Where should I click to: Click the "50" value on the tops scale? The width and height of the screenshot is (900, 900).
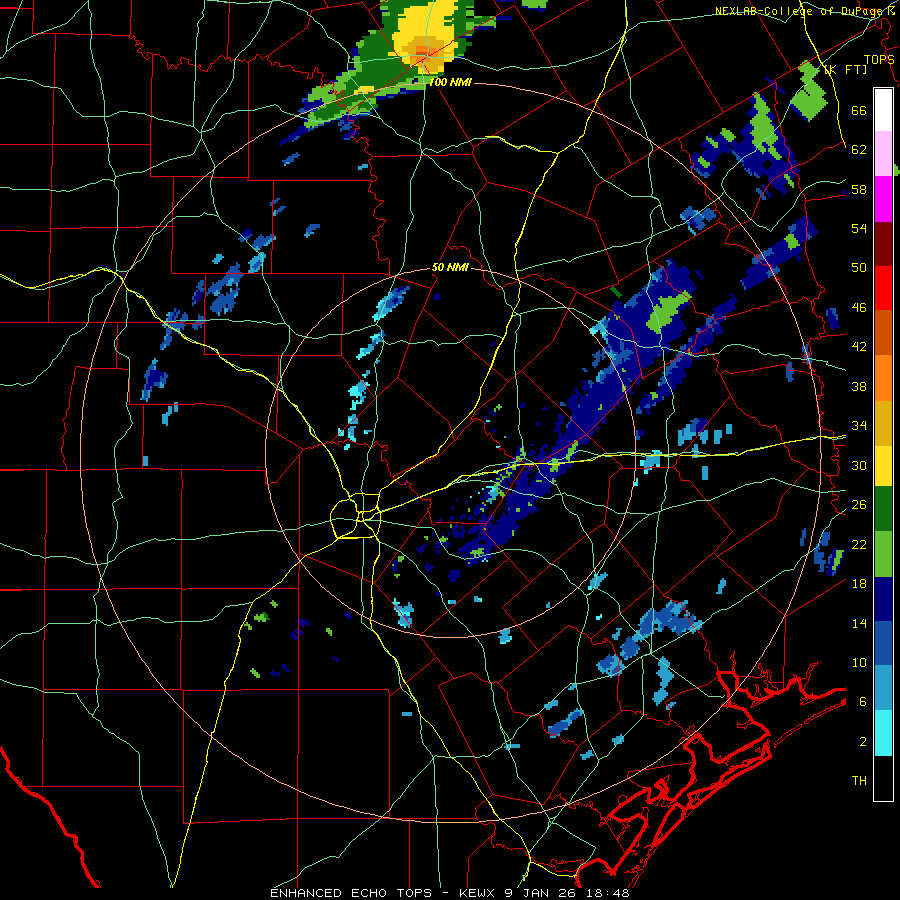[859, 268]
